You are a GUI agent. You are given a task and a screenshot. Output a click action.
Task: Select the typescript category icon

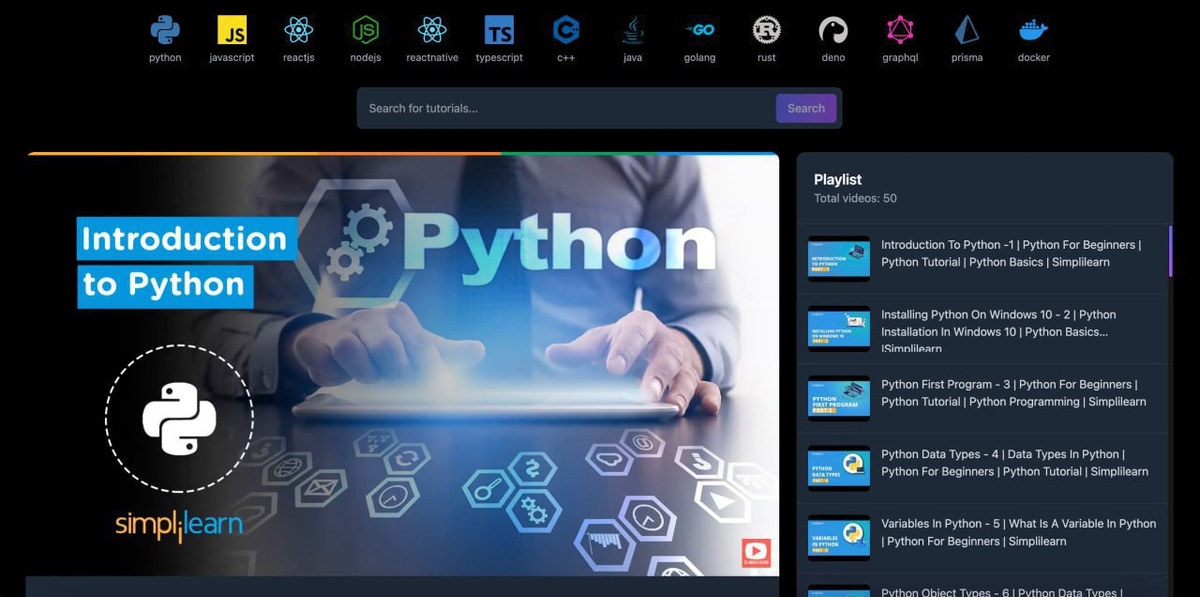499,31
